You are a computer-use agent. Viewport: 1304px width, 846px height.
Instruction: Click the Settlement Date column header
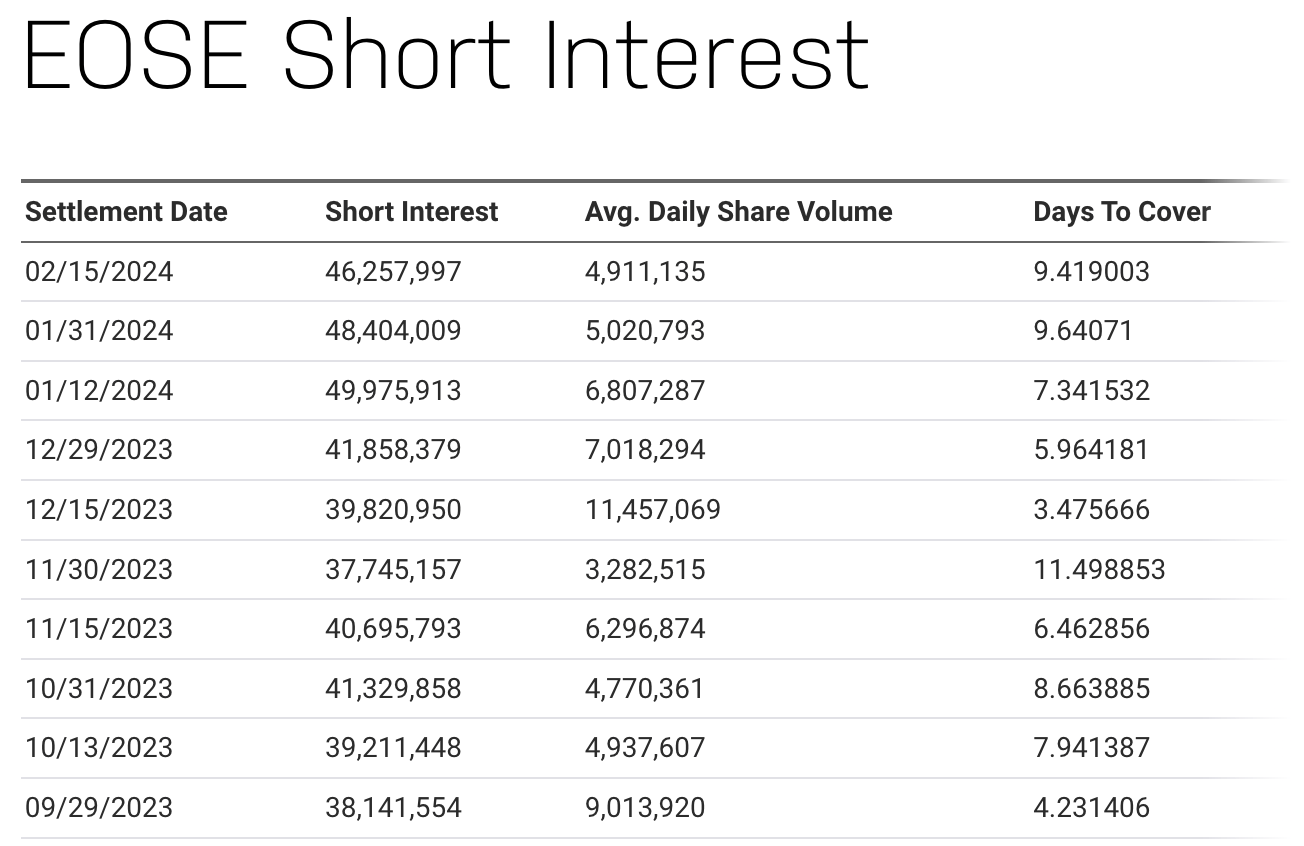pyautogui.click(x=126, y=212)
